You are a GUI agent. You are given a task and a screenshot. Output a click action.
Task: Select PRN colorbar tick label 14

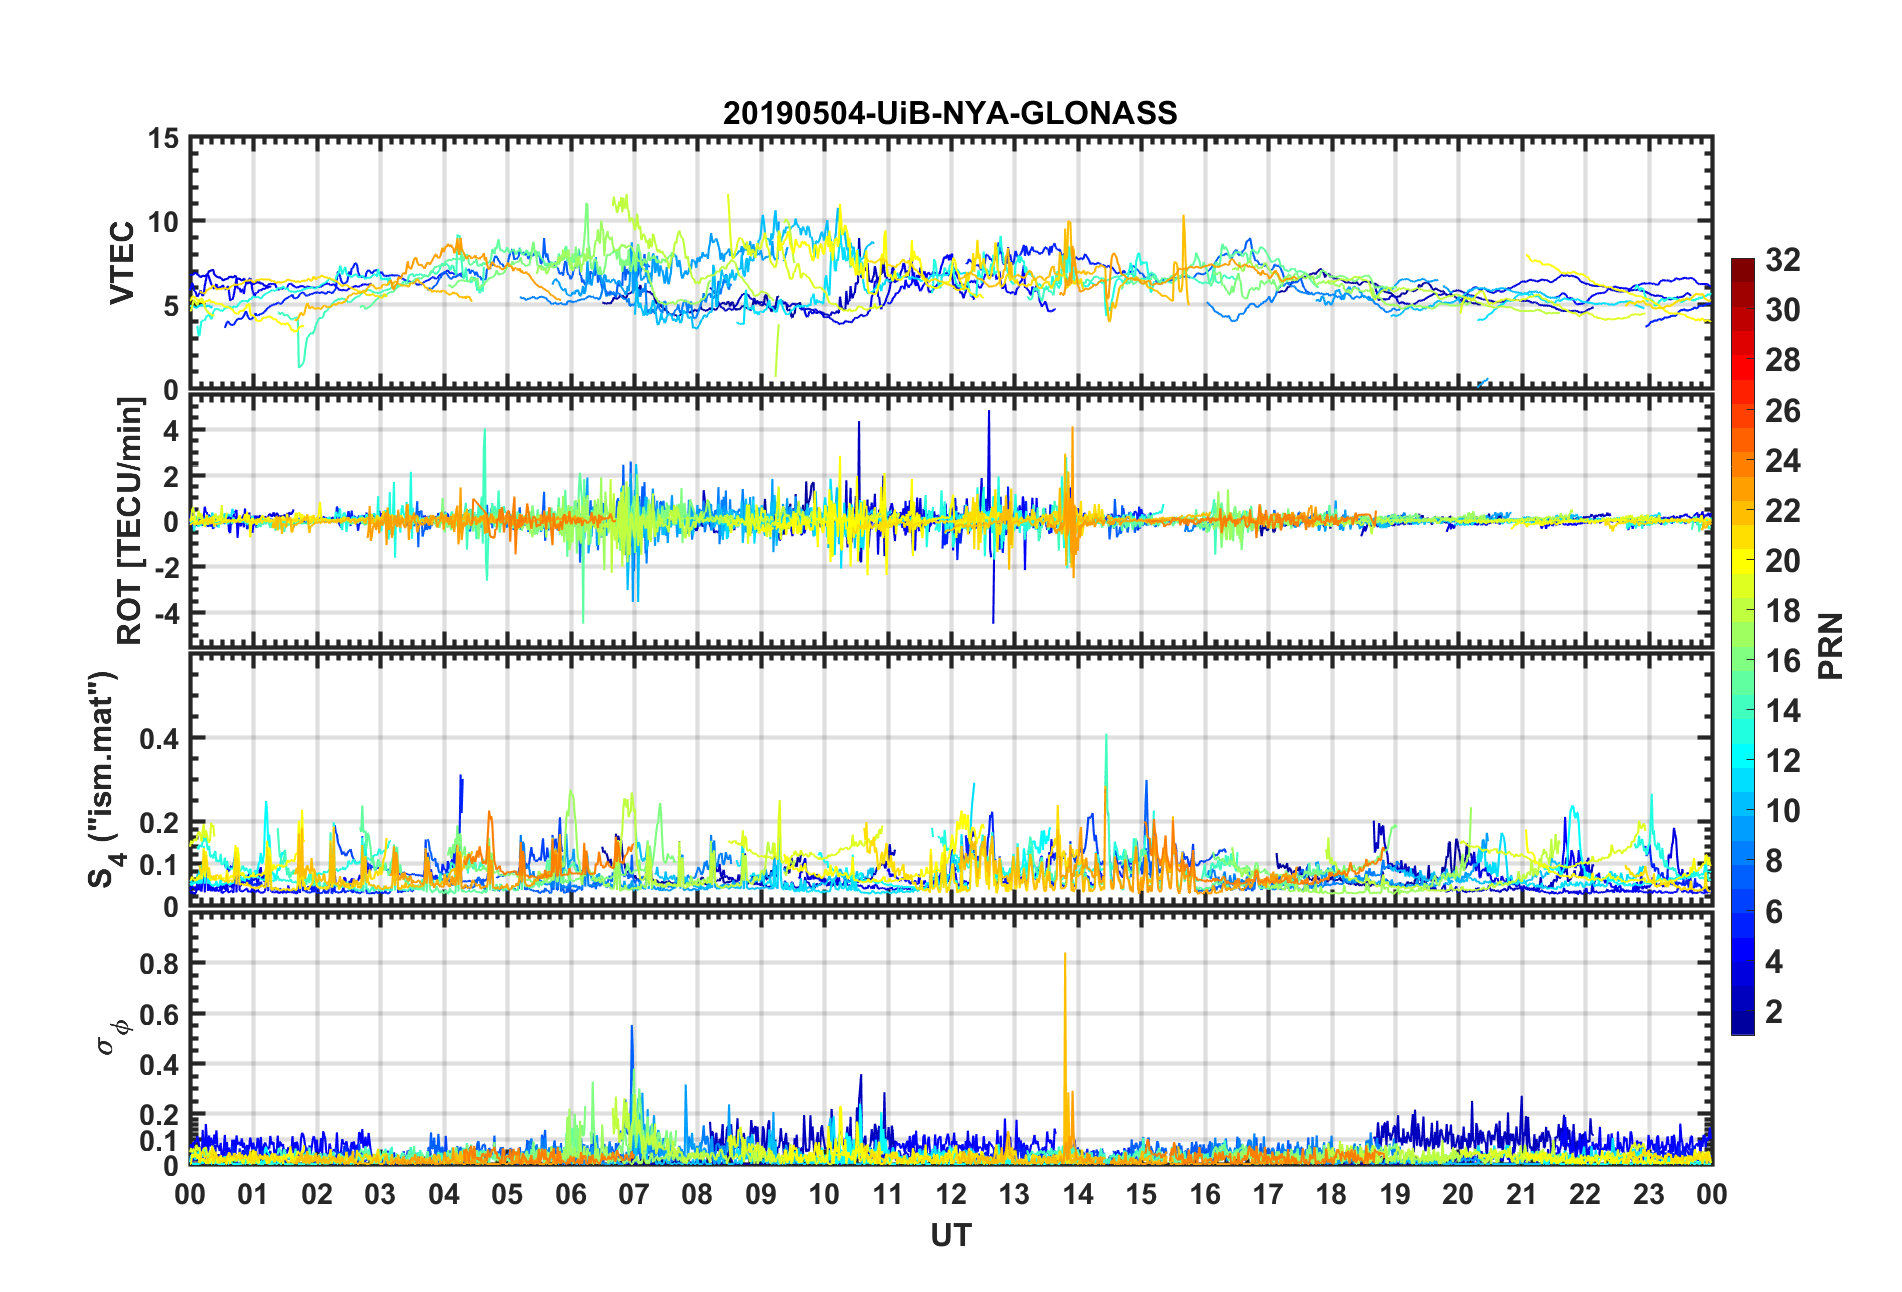click(x=1783, y=711)
